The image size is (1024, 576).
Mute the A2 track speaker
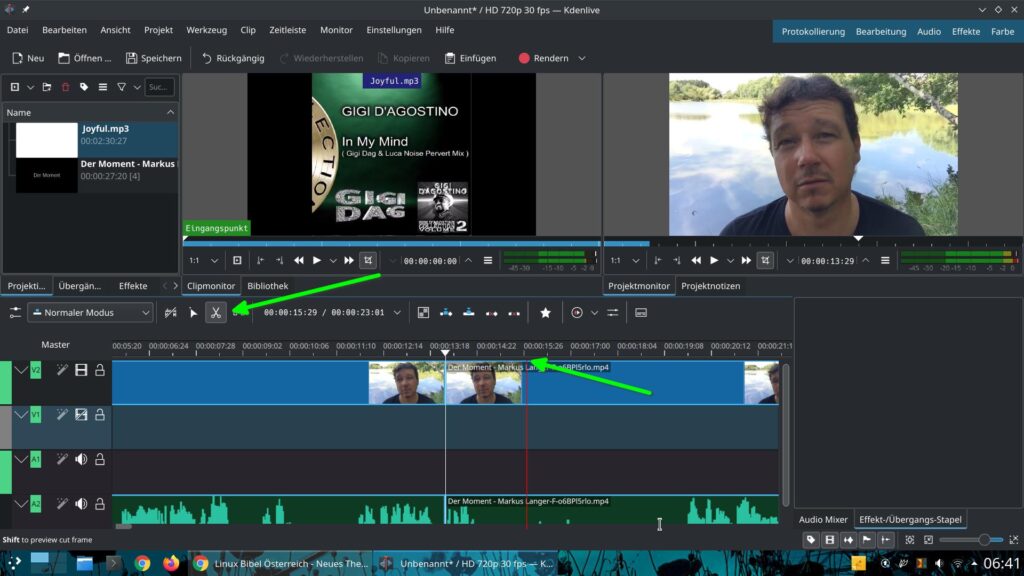[81, 504]
